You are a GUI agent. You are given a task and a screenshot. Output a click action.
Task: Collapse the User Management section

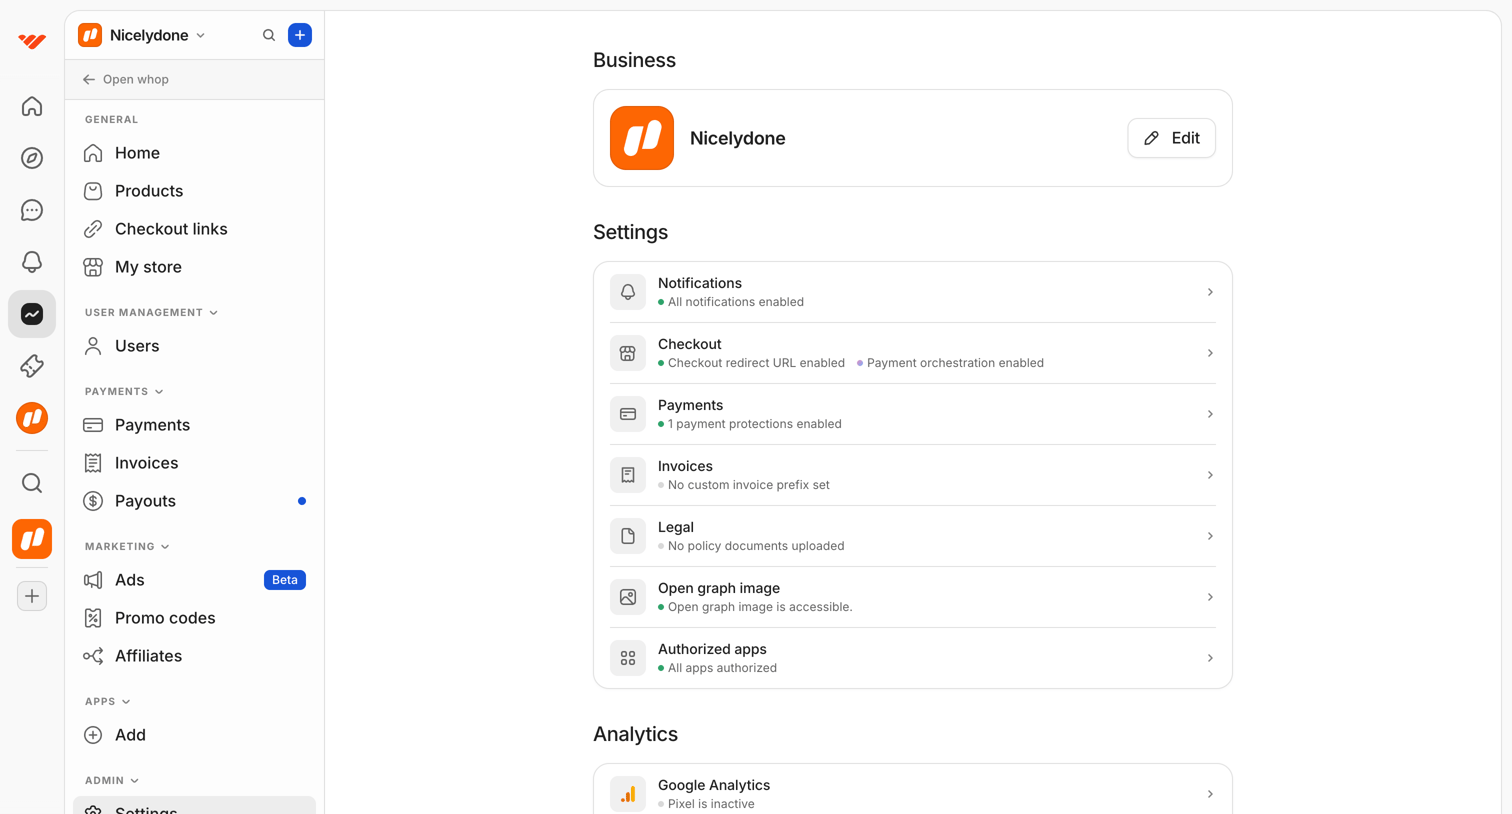tap(151, 313)
